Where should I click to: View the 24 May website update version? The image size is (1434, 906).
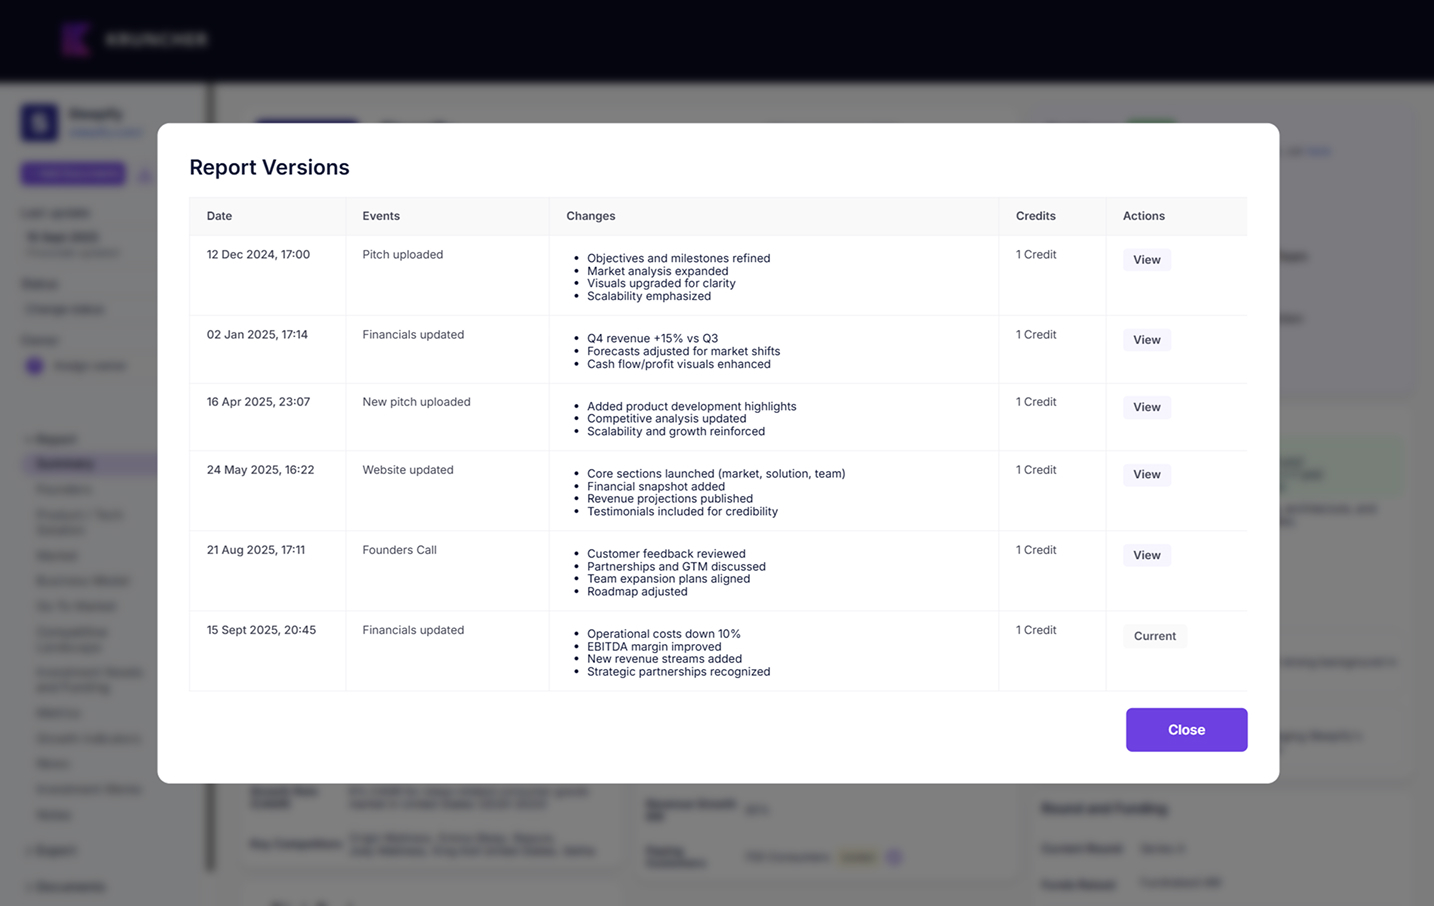click(1145, 474)
